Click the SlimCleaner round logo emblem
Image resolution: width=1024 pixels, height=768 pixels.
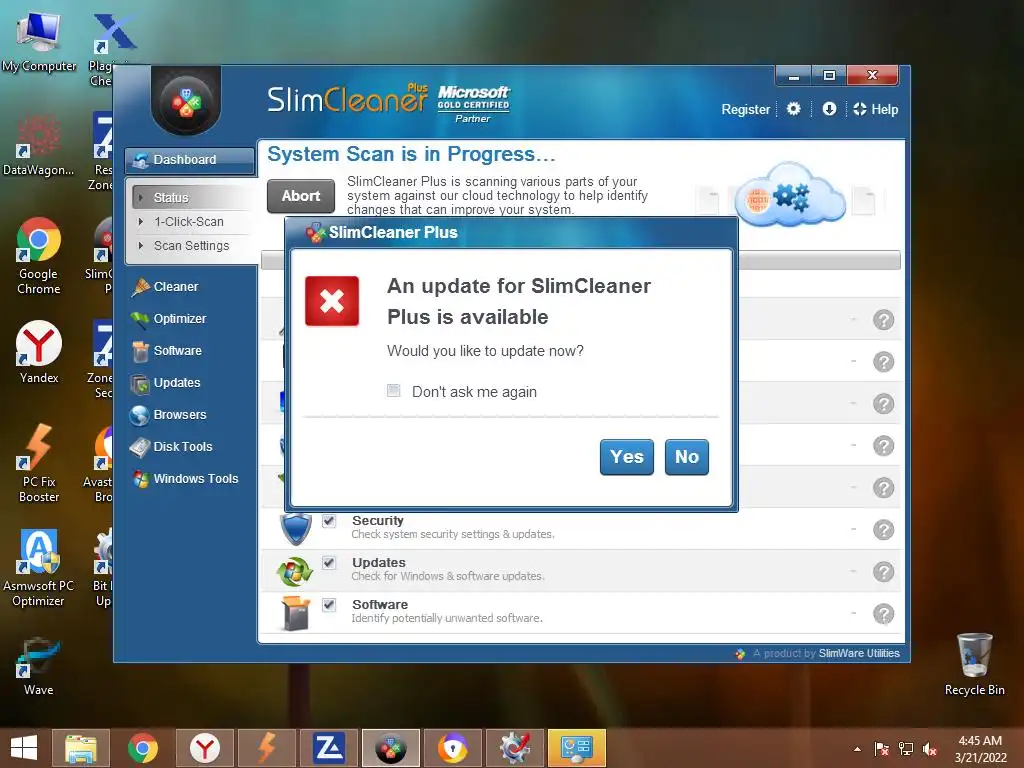pos(187,103)
